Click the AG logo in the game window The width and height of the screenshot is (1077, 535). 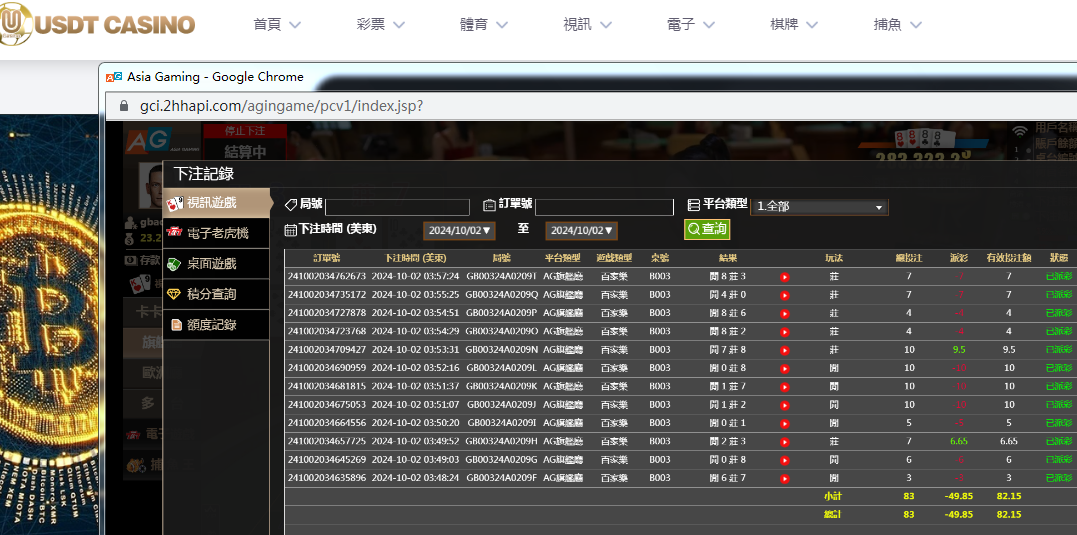tap(146, 144)
